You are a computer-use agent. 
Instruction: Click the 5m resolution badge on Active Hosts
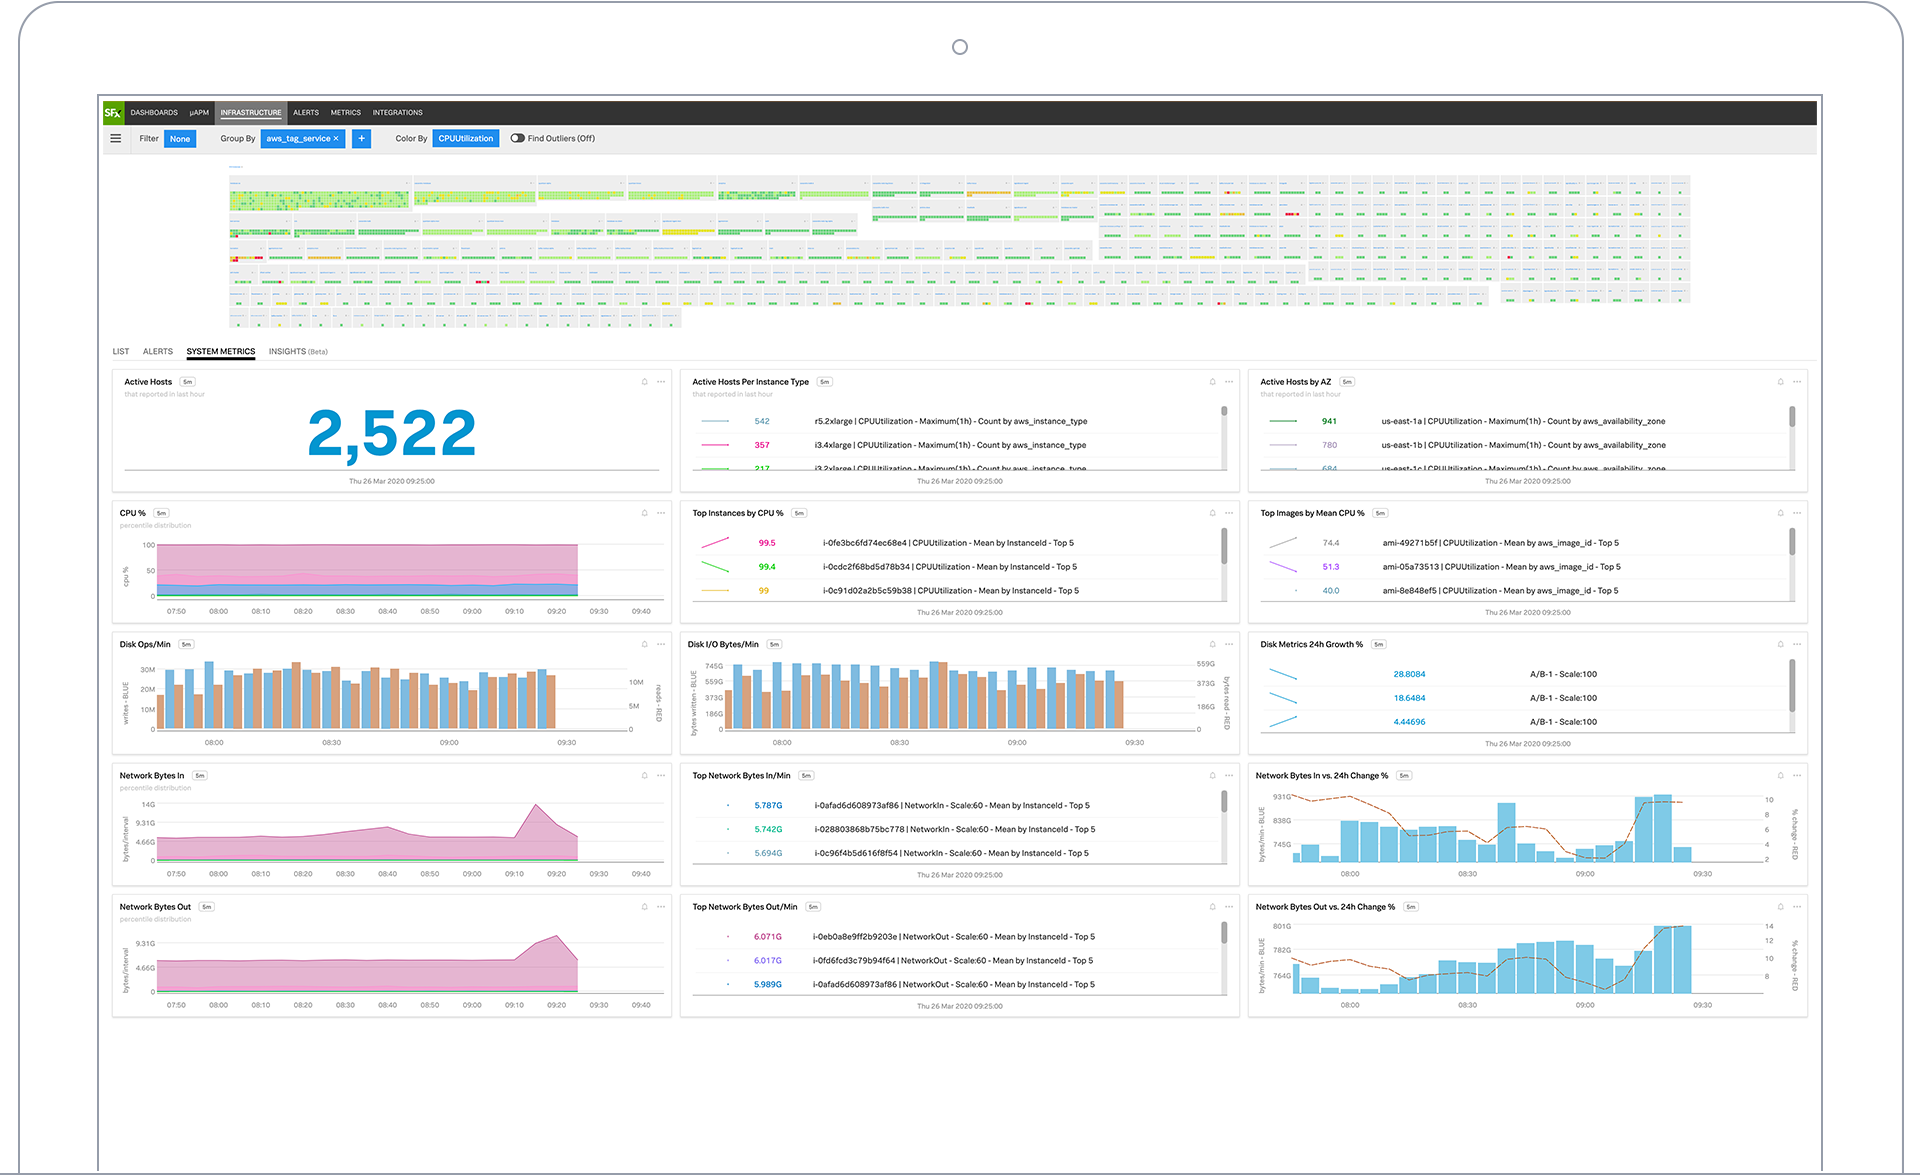[x=188, y=382]
